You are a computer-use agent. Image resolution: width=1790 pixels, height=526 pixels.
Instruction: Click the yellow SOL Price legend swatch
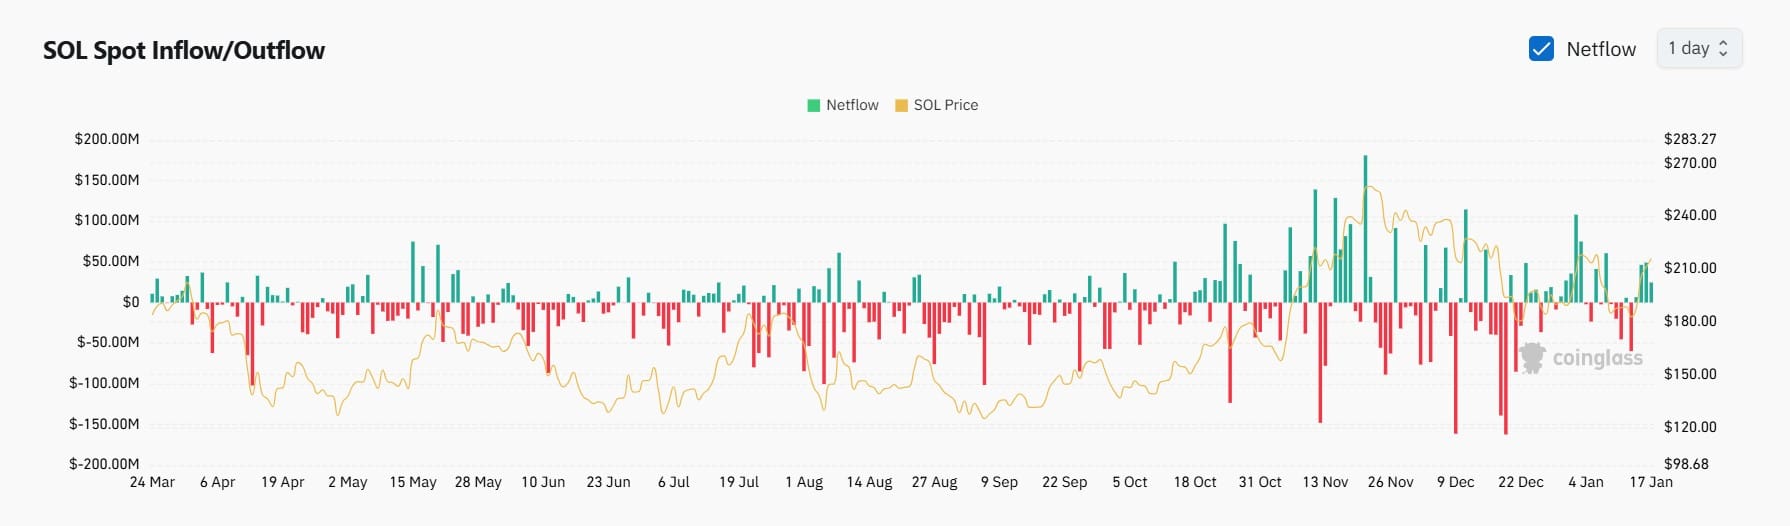tap(901, 105)
